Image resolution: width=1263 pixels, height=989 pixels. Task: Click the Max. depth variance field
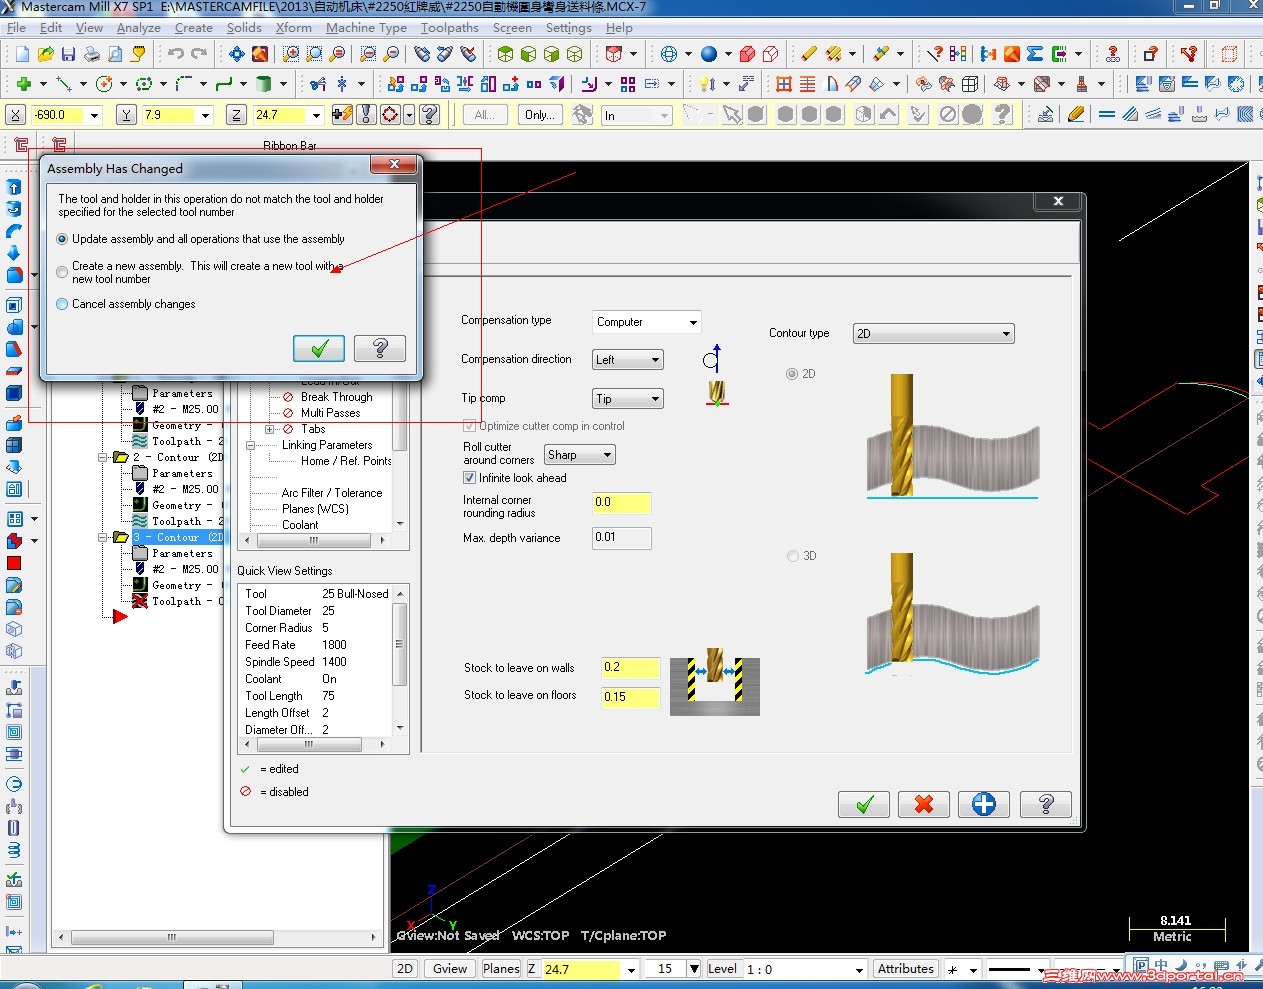coord(622,538)
